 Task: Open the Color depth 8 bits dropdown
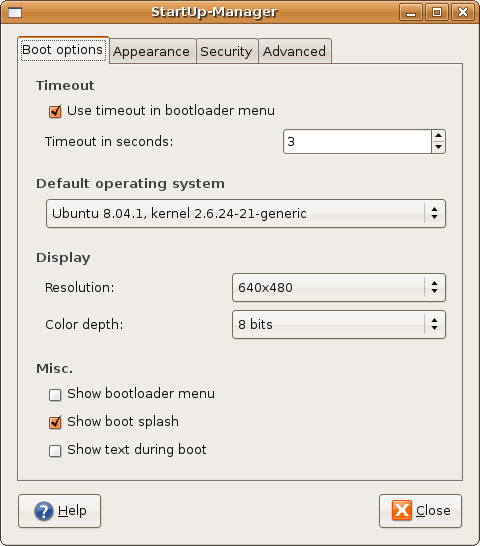[x=339, y=325]
